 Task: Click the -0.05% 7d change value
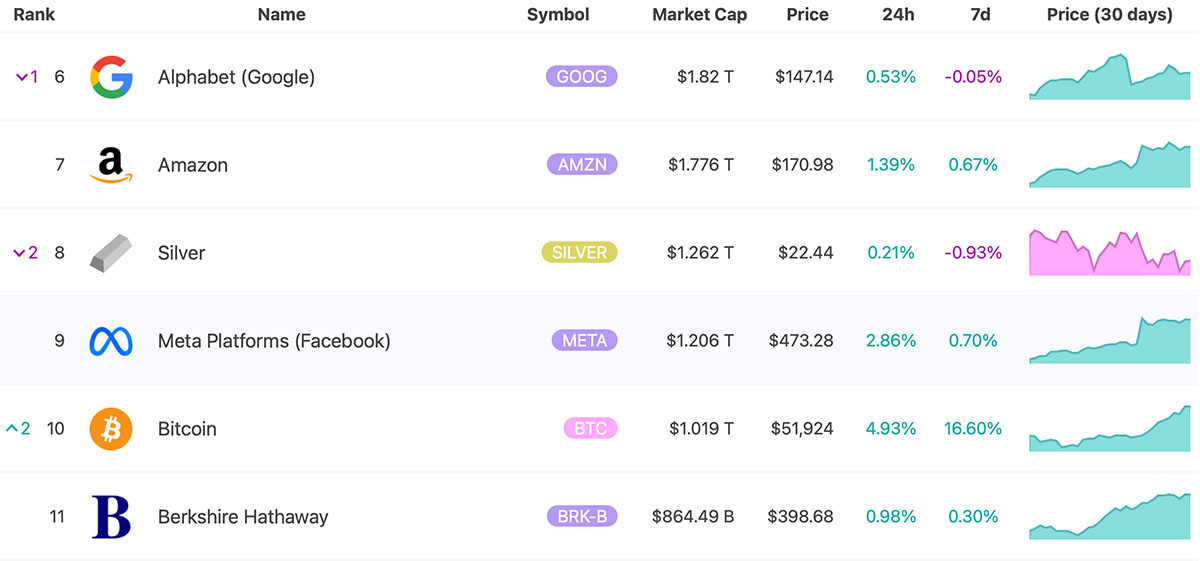coord(973,77)
